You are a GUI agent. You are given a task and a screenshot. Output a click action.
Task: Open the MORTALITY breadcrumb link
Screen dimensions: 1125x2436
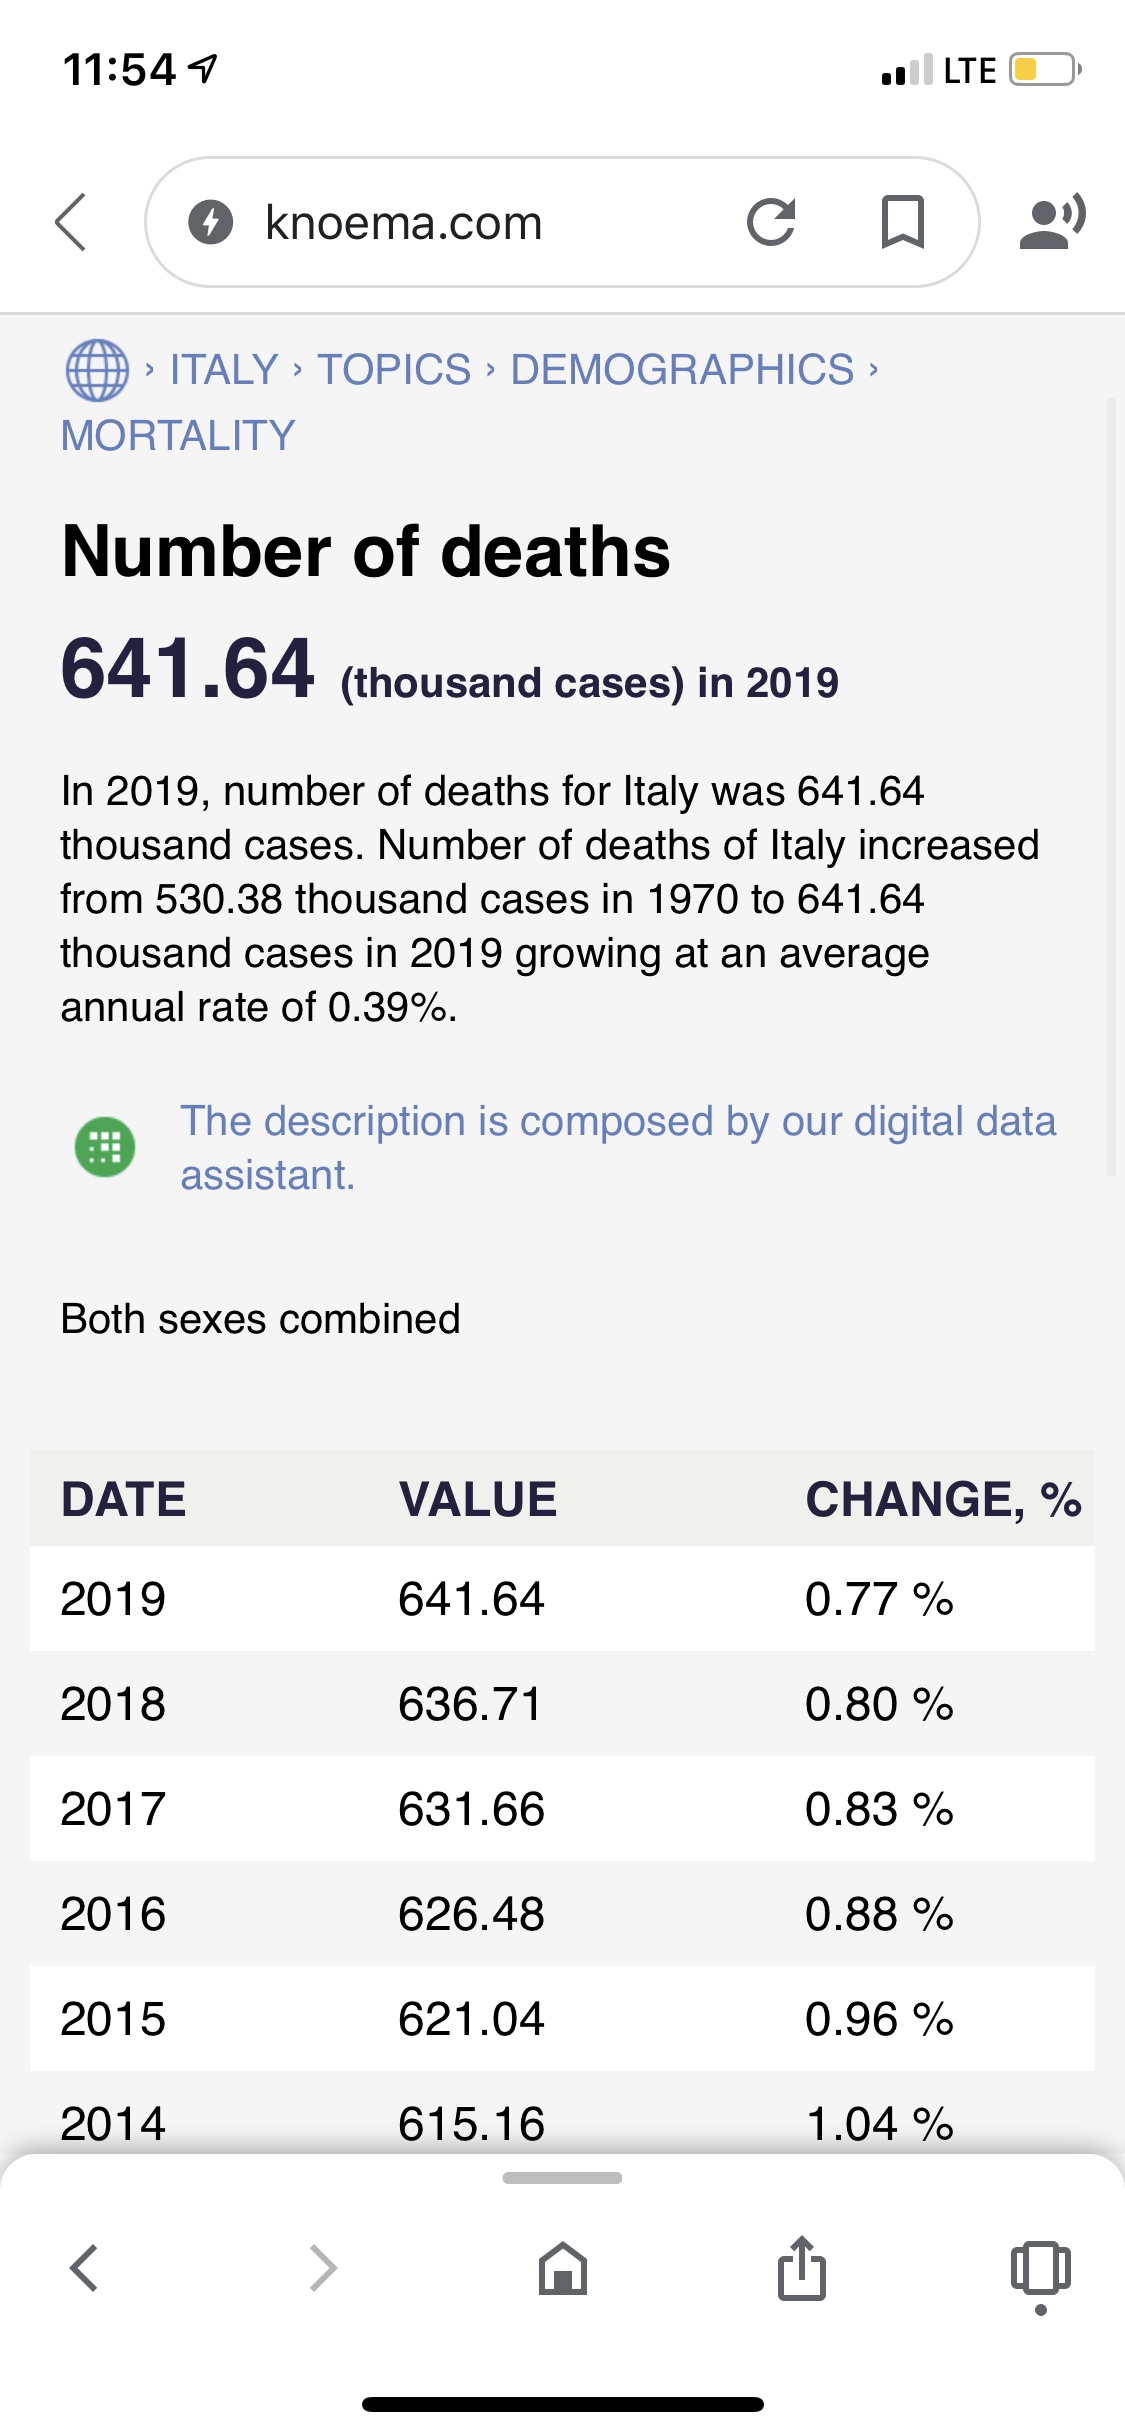coord(178,436)
